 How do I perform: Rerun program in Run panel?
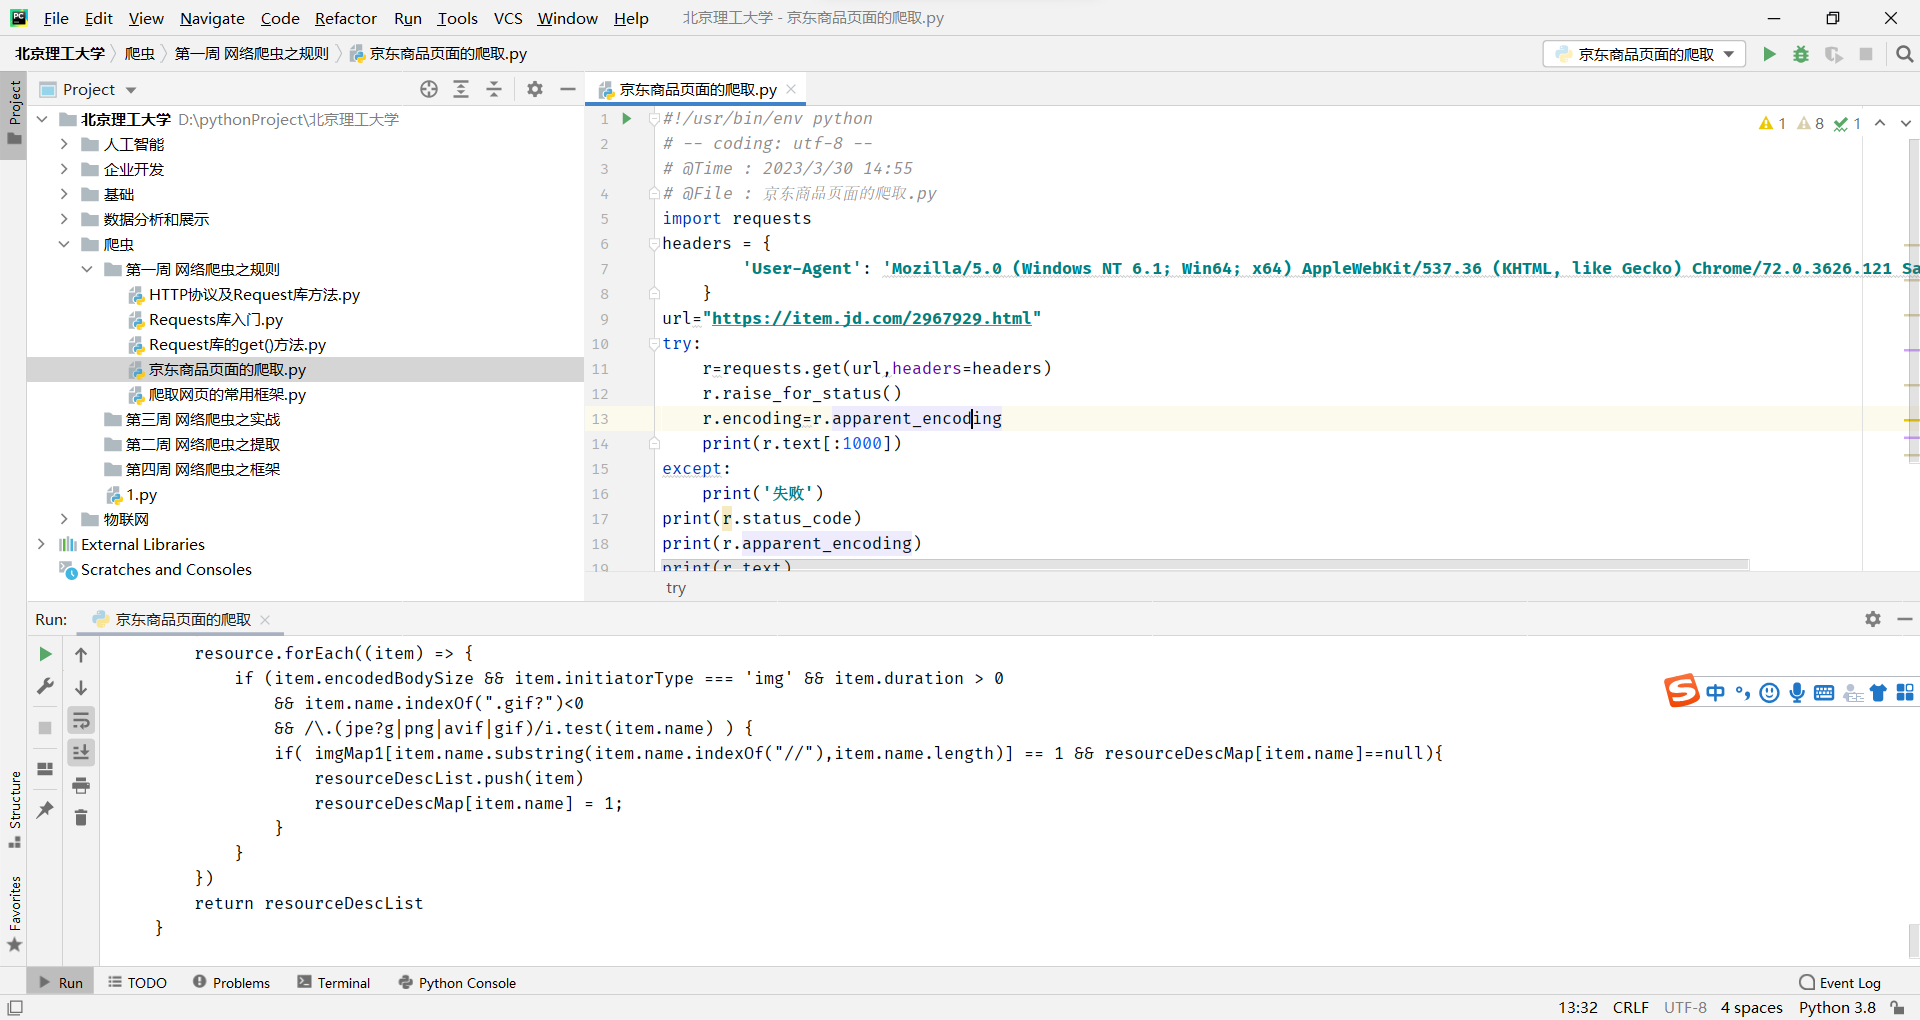tap(45, 653)
